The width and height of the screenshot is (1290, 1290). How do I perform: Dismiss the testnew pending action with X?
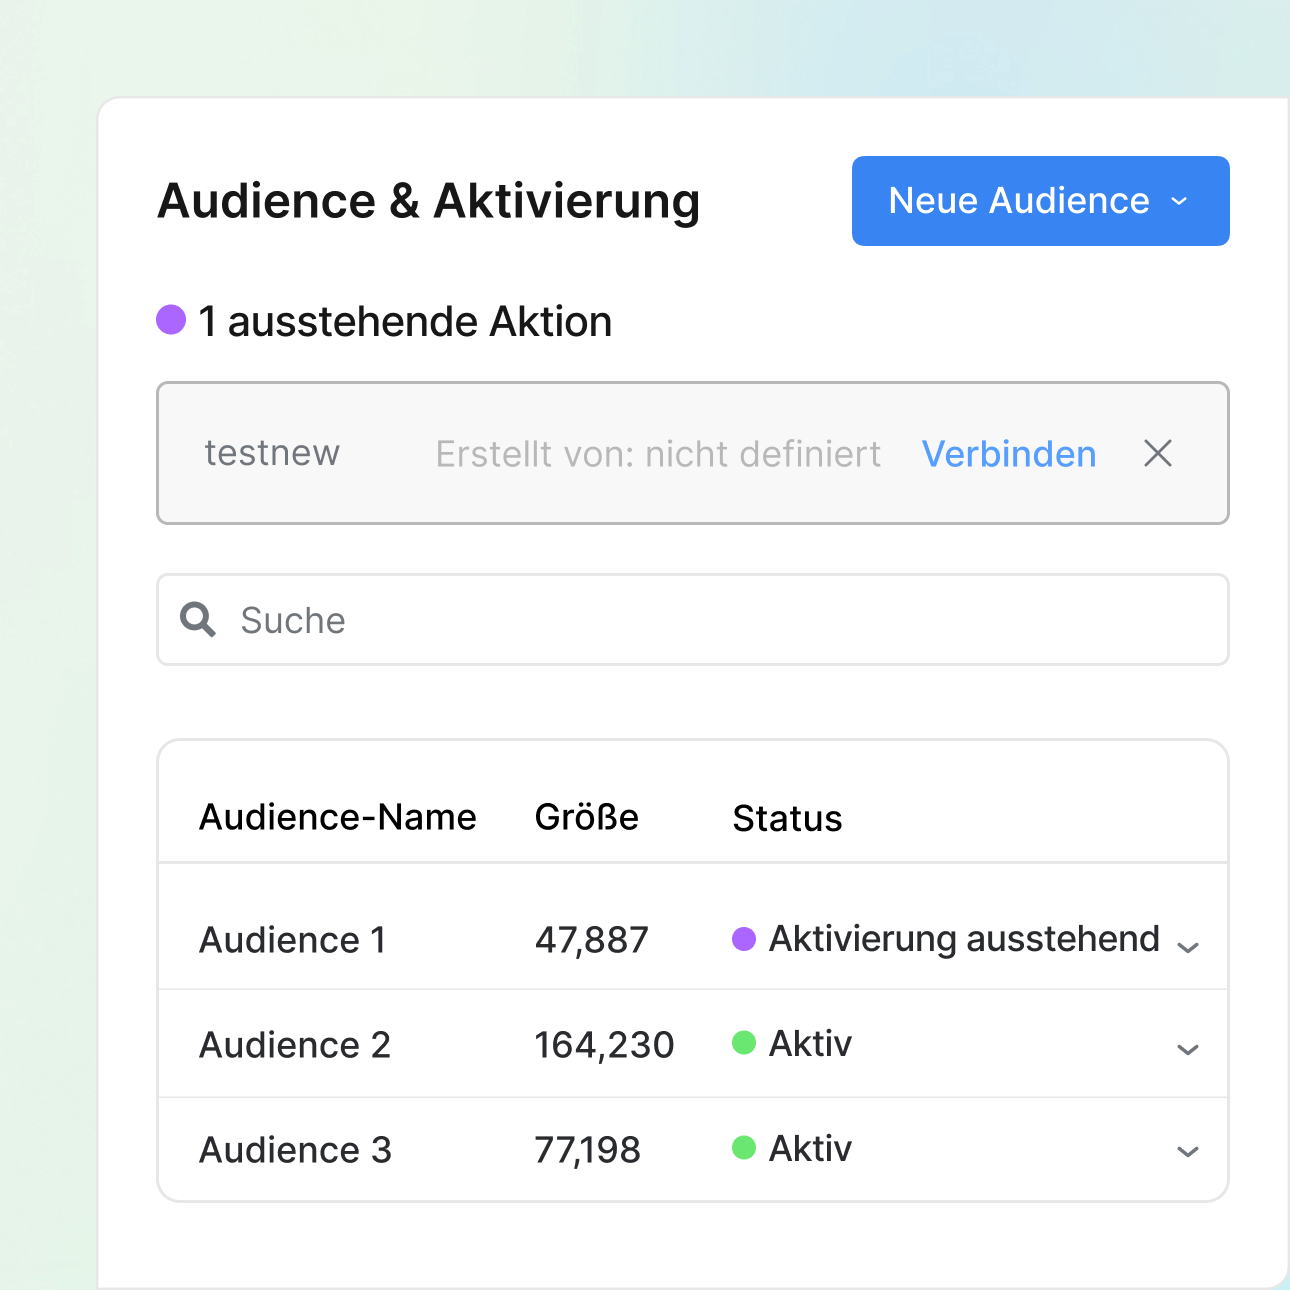(x=1158, y=454)
